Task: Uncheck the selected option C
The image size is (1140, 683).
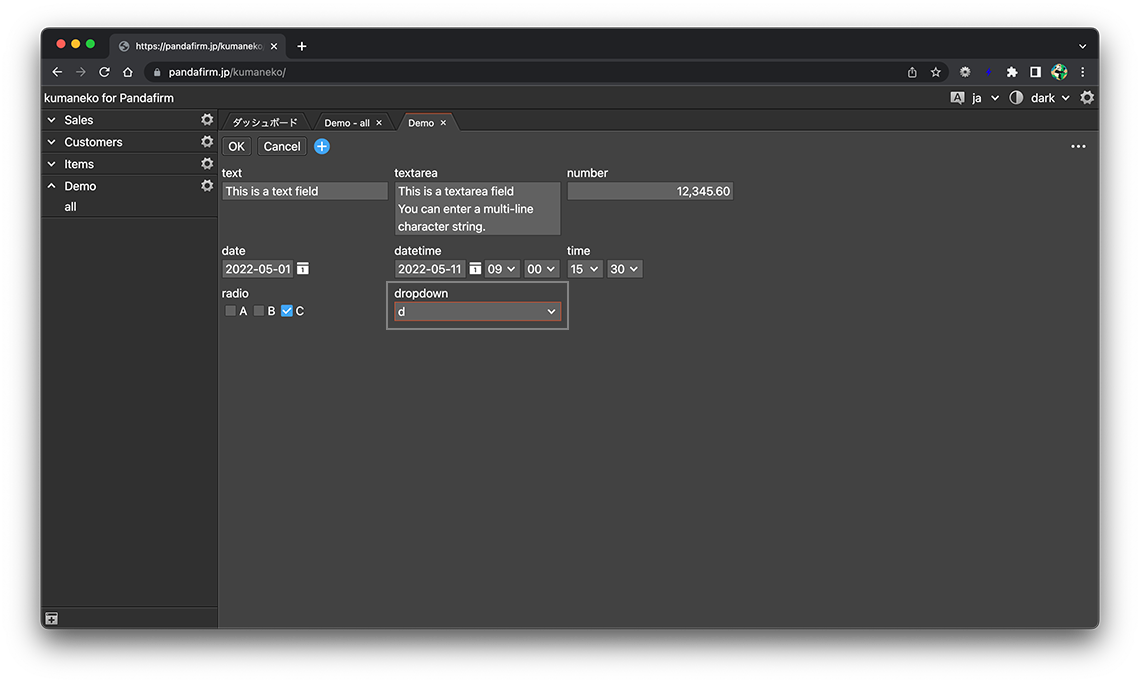Action: (x=287, y=311)
